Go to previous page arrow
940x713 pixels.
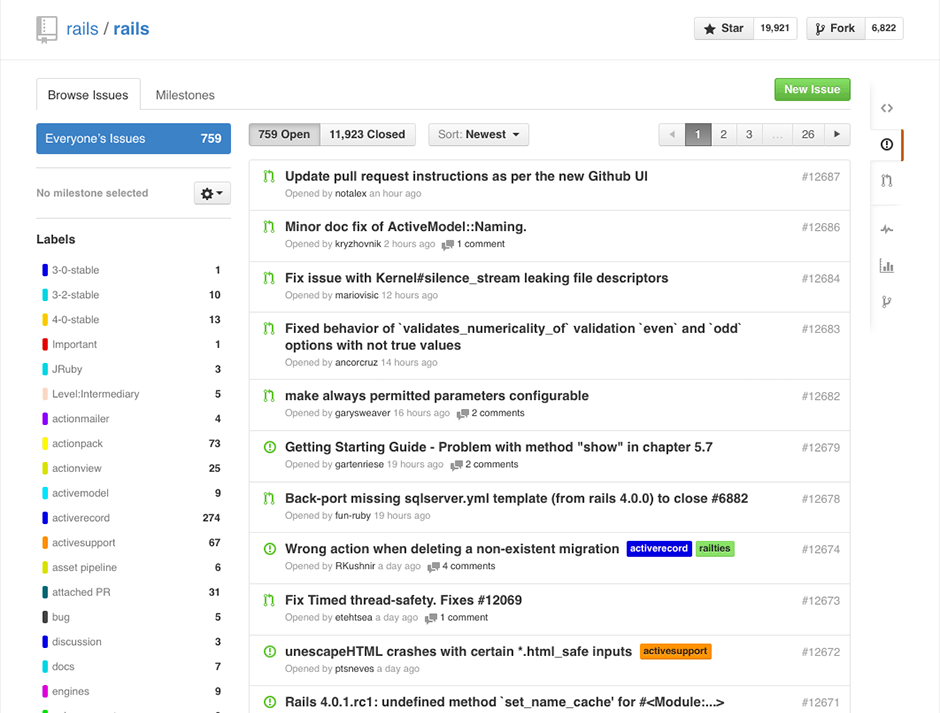[672, 134]
